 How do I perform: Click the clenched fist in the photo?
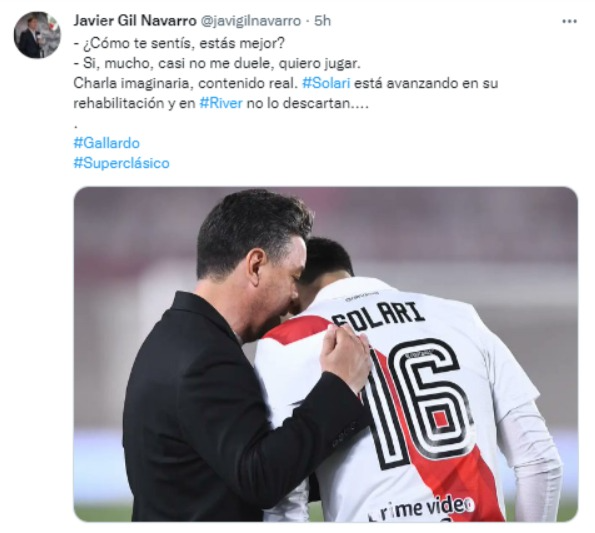(x=344, y=356)
